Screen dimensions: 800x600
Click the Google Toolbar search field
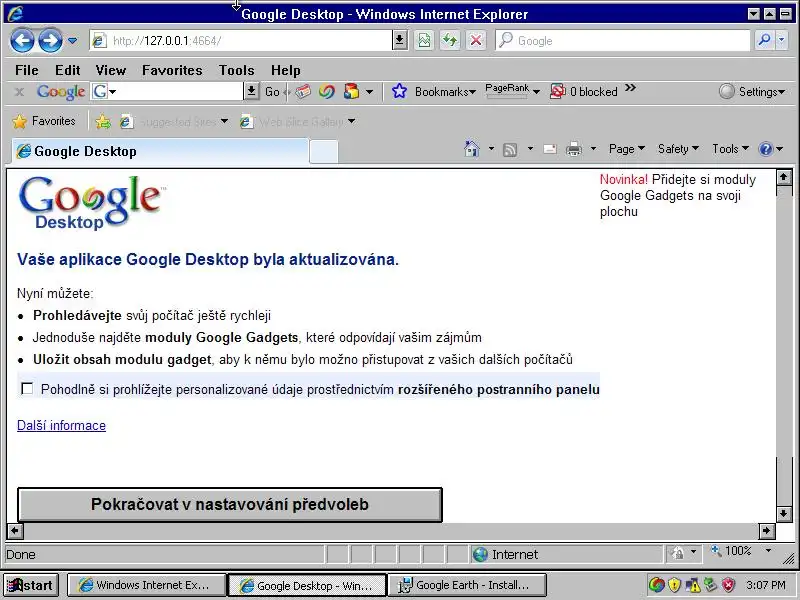coord(176,92)
